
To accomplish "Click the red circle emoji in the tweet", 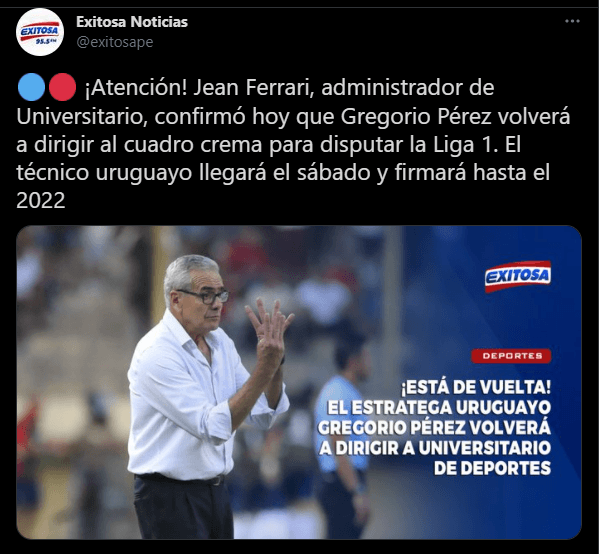I will point(62,87).
